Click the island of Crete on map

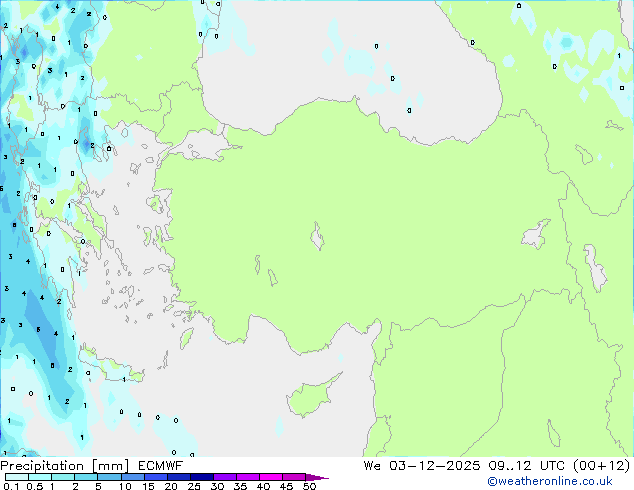click(111, 367)
